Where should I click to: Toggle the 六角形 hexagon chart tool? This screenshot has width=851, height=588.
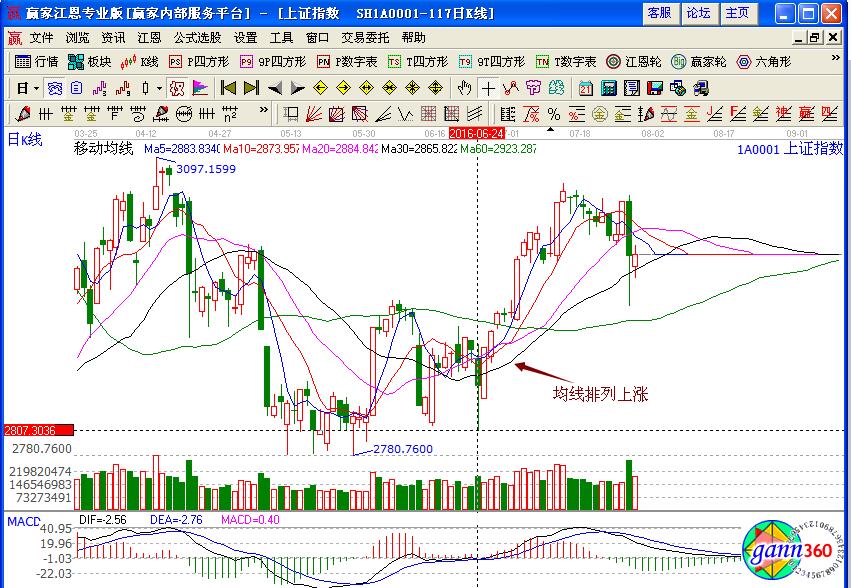pos(763,61)
